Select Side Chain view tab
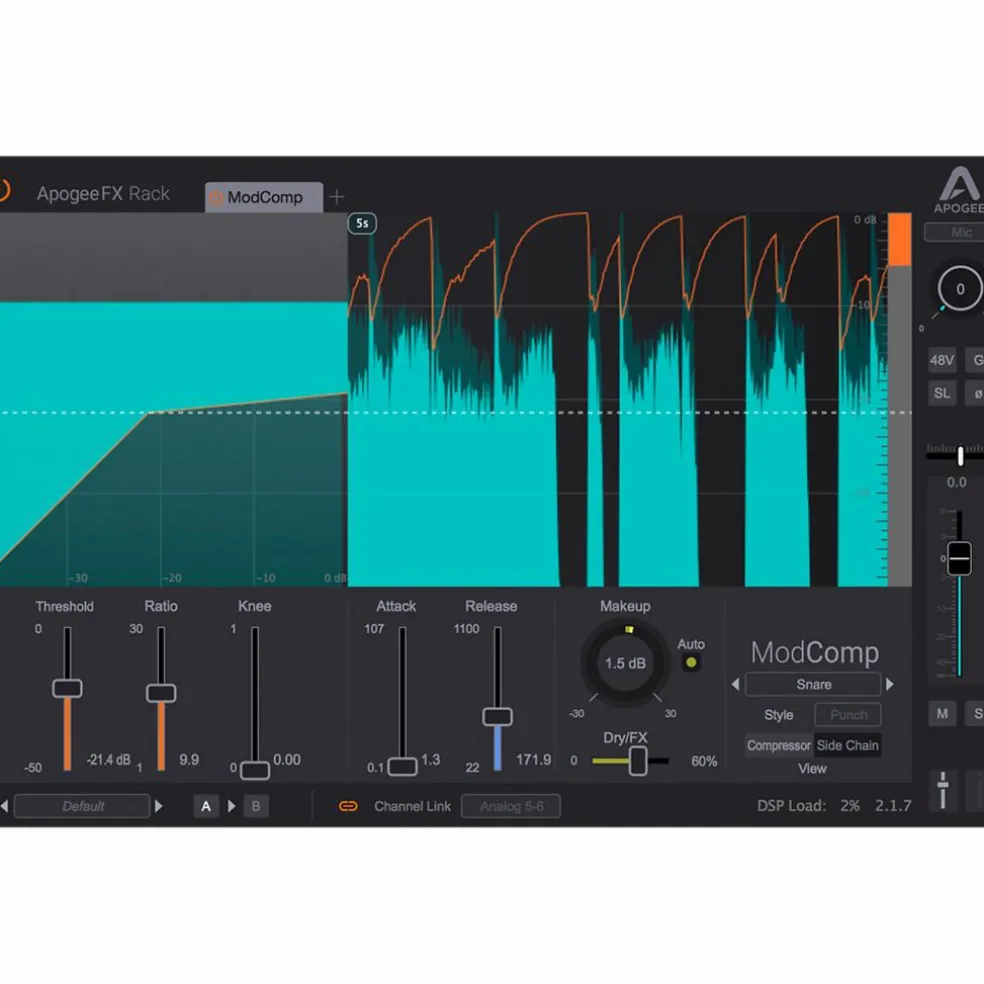This screenshot has height=984, width=984. [847, 746]
